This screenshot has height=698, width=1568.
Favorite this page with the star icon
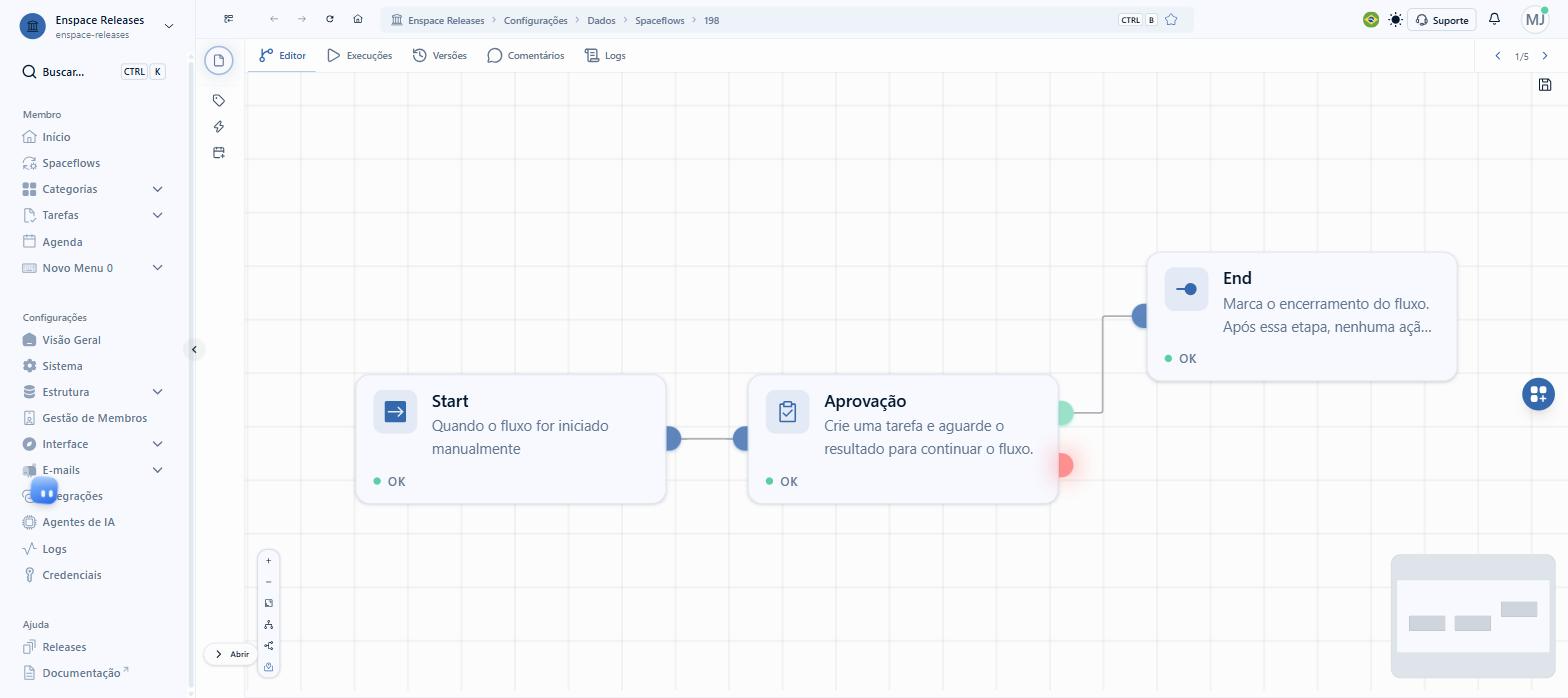1171,20
